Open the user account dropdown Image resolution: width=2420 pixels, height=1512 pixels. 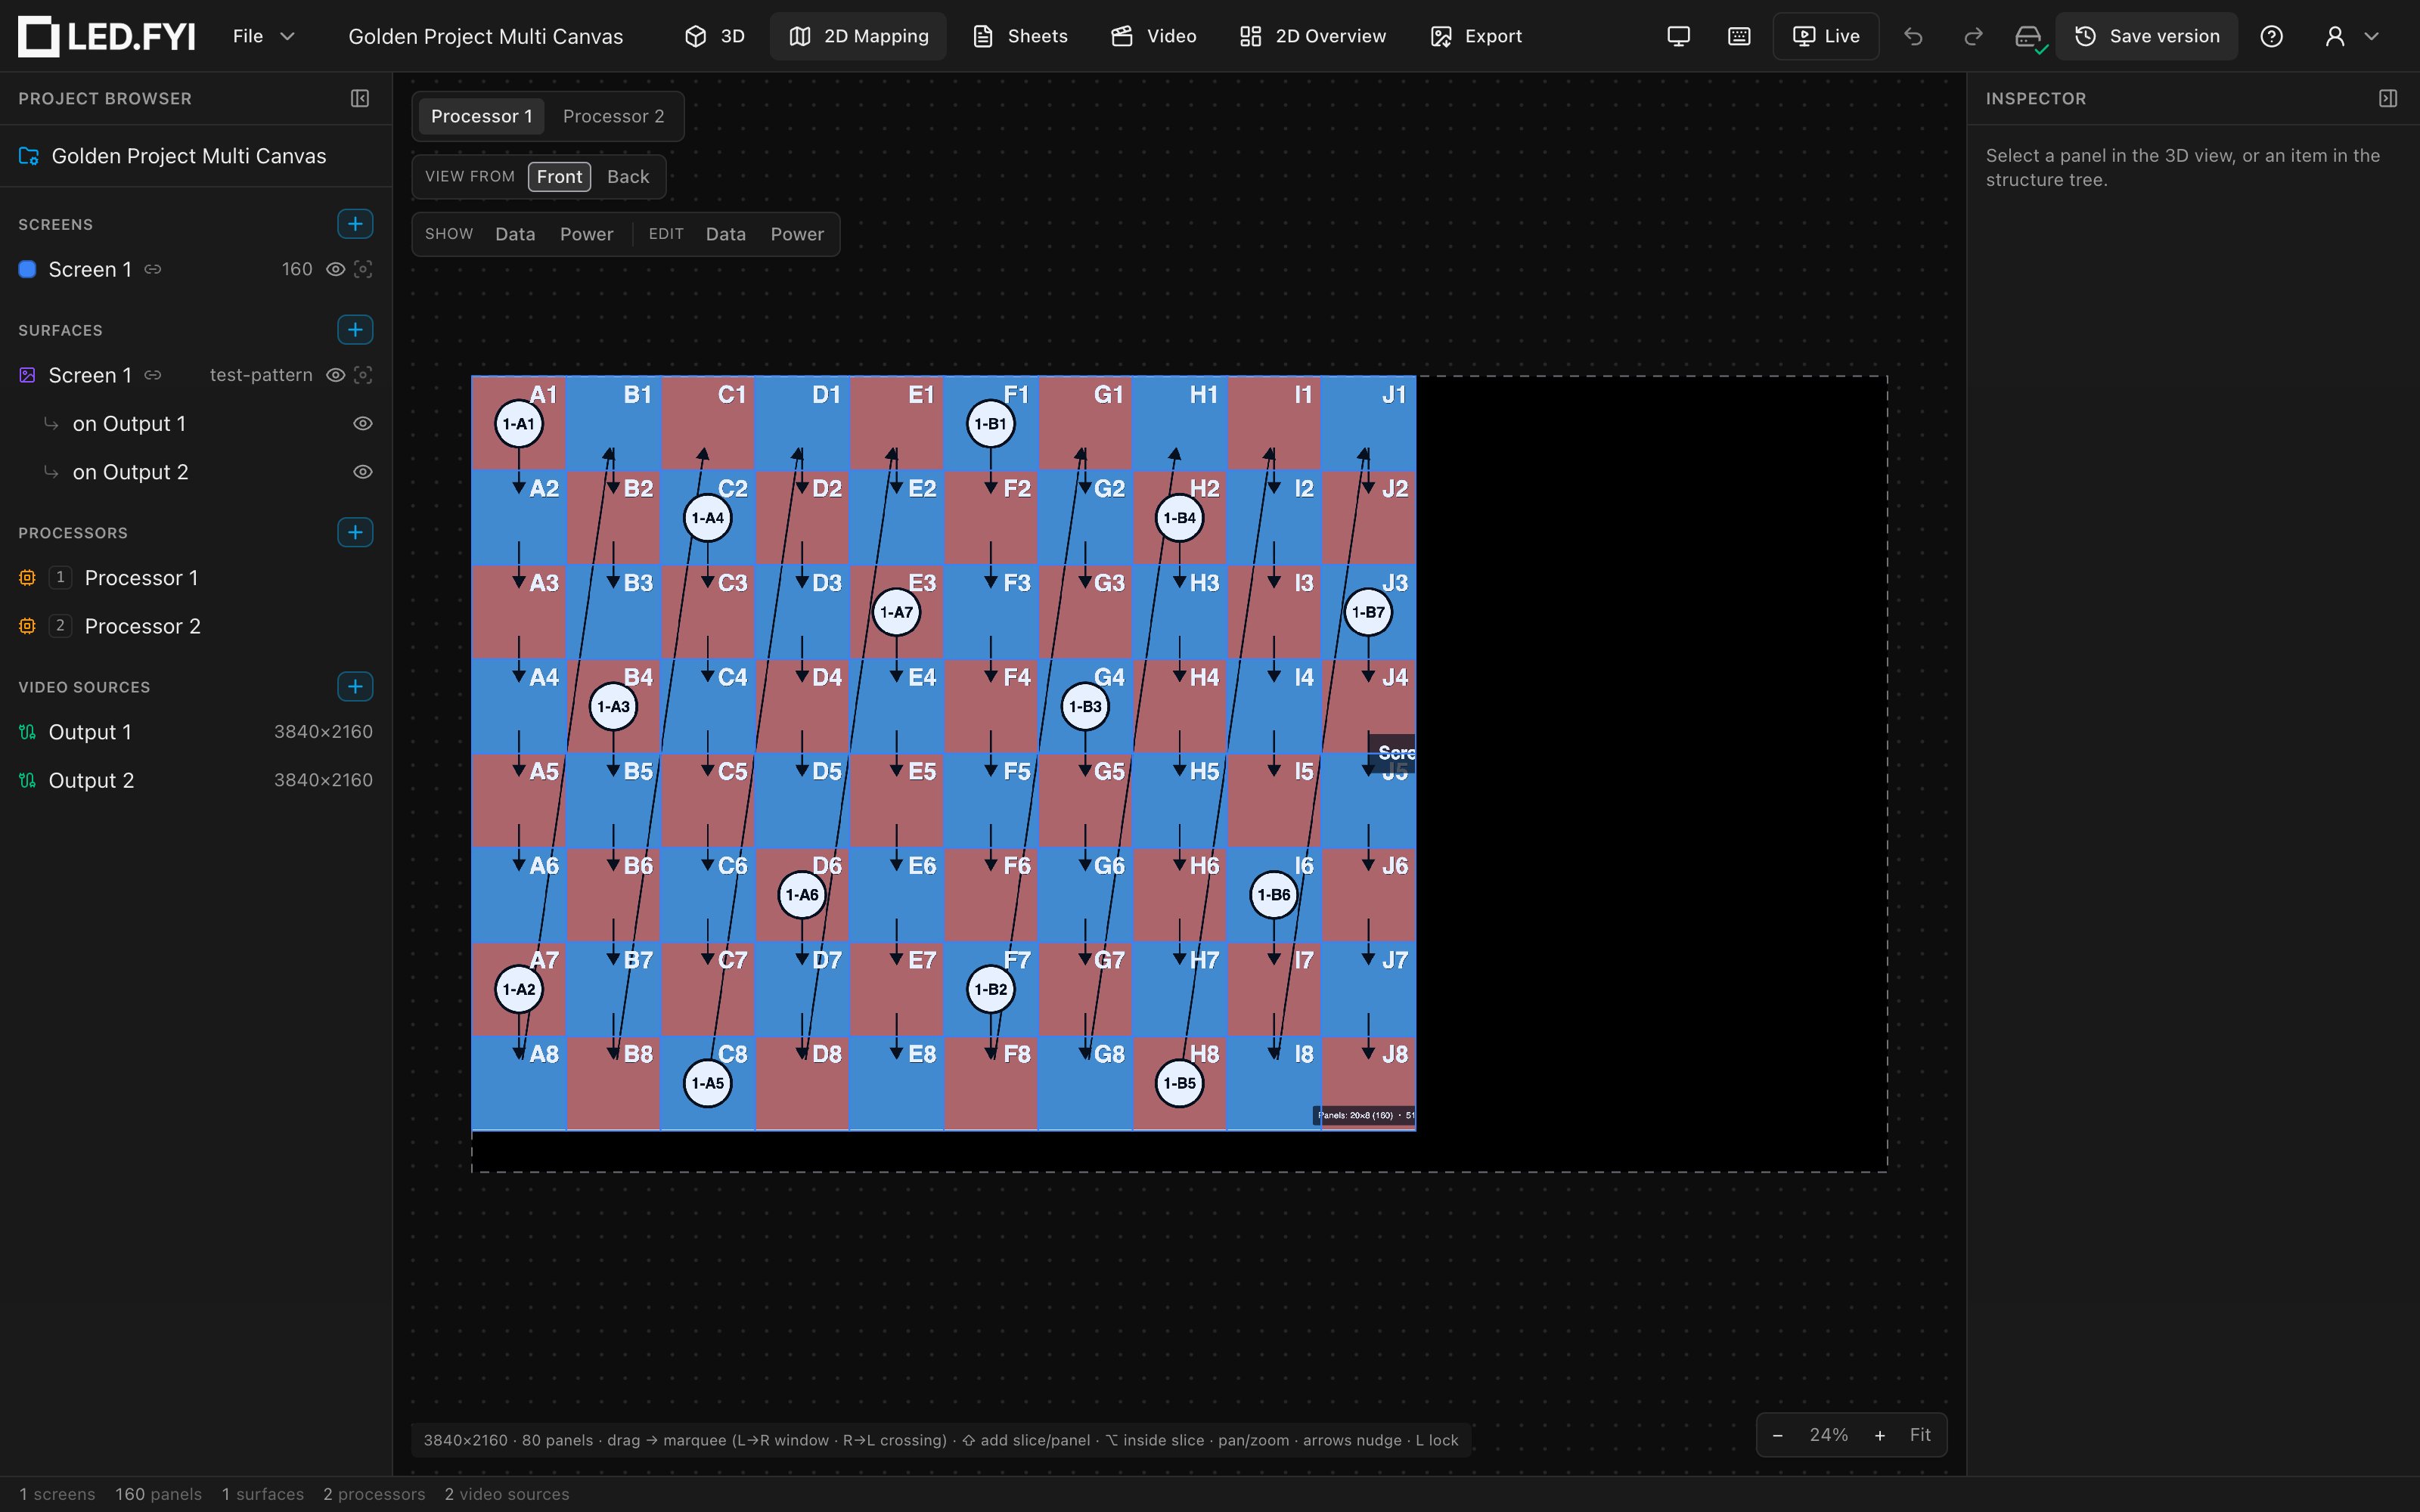(x=2351, y=37)
